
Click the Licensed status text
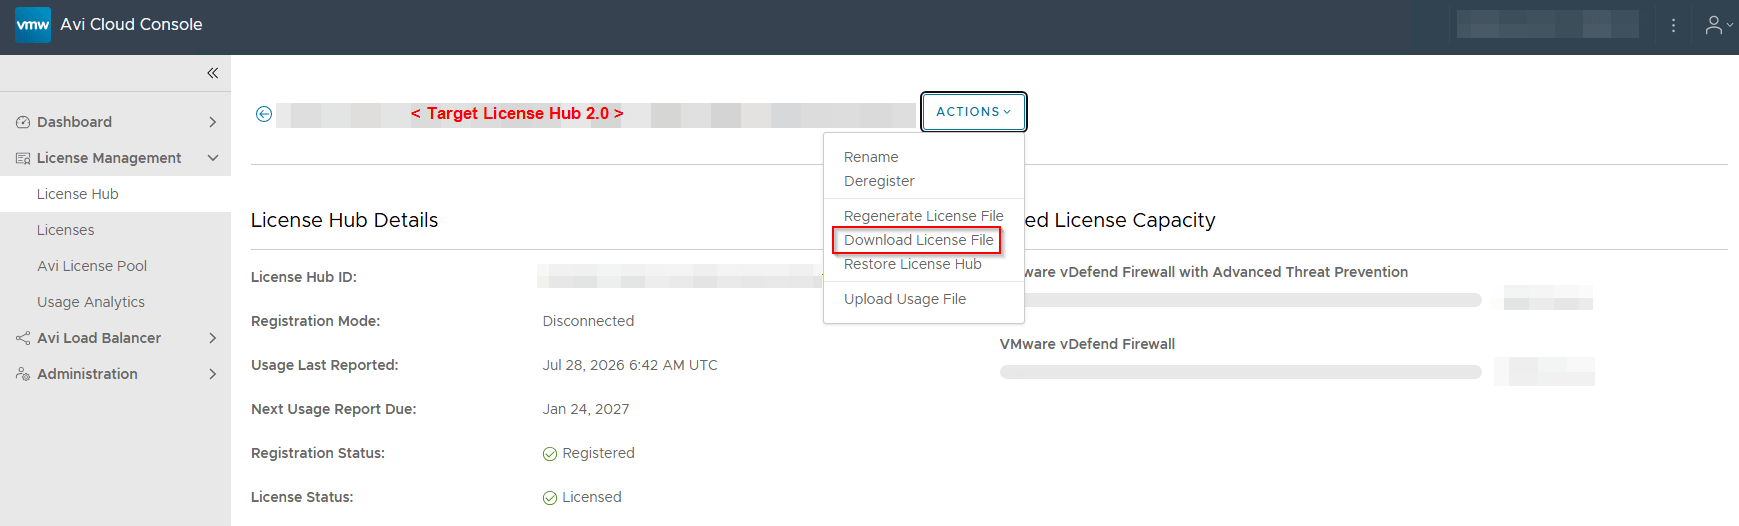pos(592,497)
